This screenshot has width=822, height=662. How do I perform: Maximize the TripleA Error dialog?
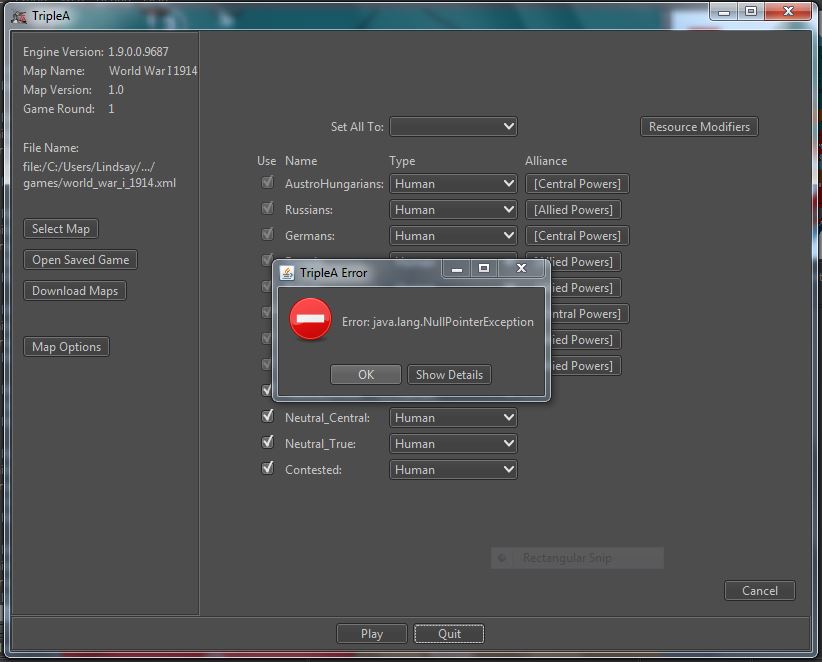pos(484,268)
